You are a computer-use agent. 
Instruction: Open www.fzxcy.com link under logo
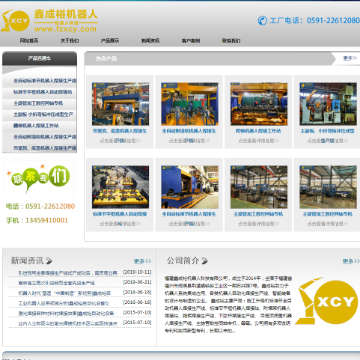(x=65, y=29)
